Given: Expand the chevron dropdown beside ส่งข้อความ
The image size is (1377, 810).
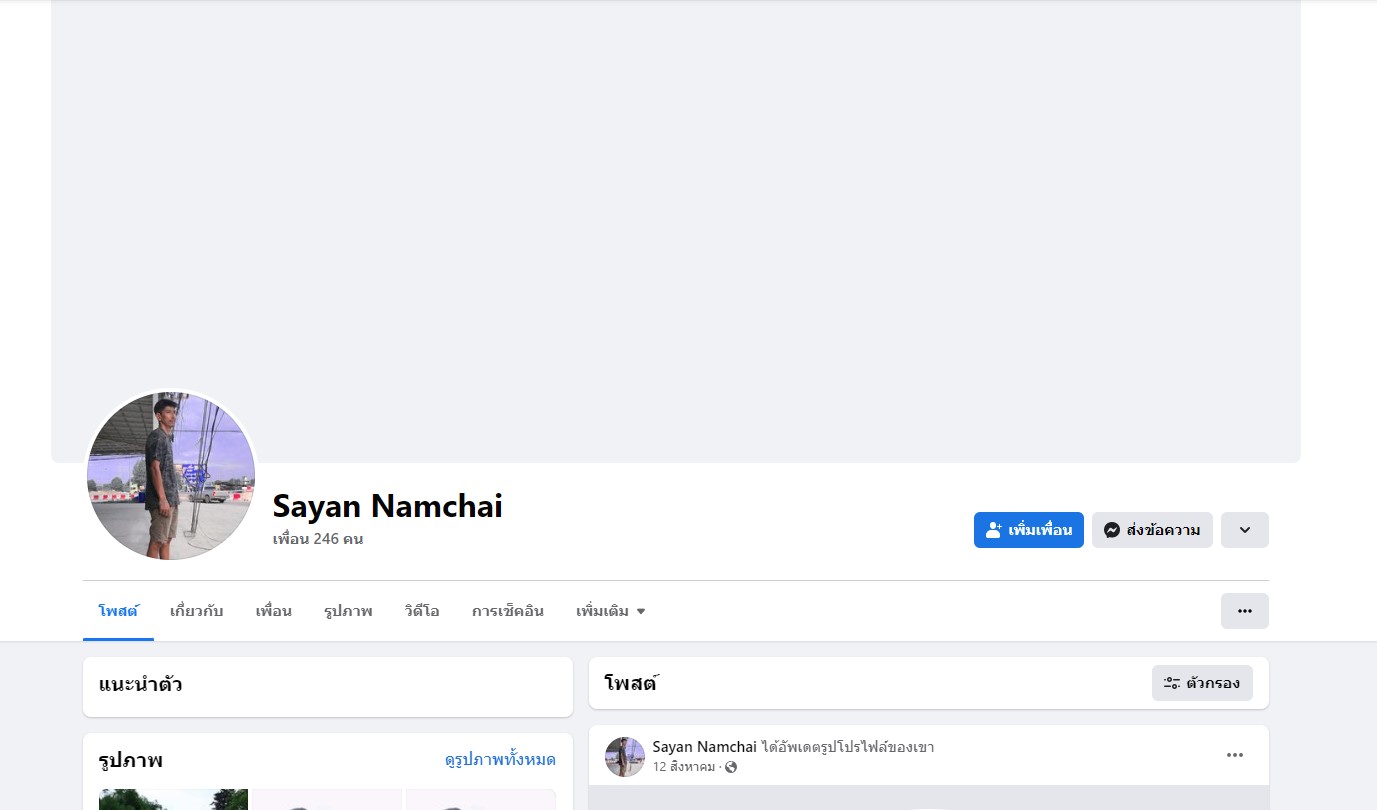Looking at the screenshot, I should click(1245, 530).
